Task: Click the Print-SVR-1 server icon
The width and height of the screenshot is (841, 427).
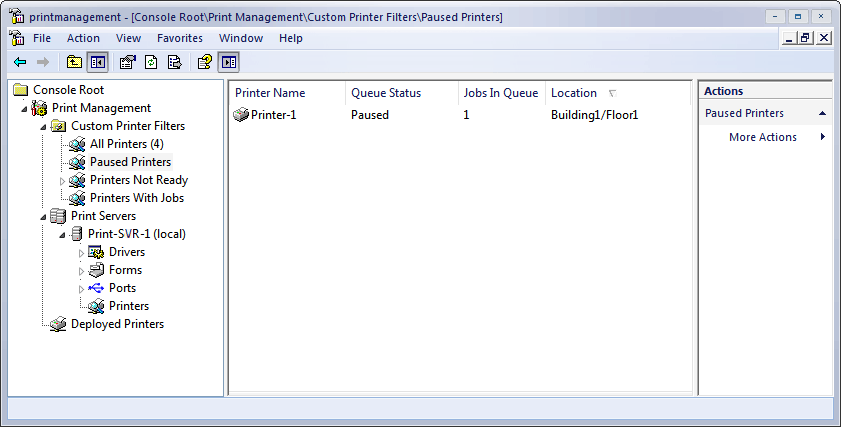Action: (77, 234)
